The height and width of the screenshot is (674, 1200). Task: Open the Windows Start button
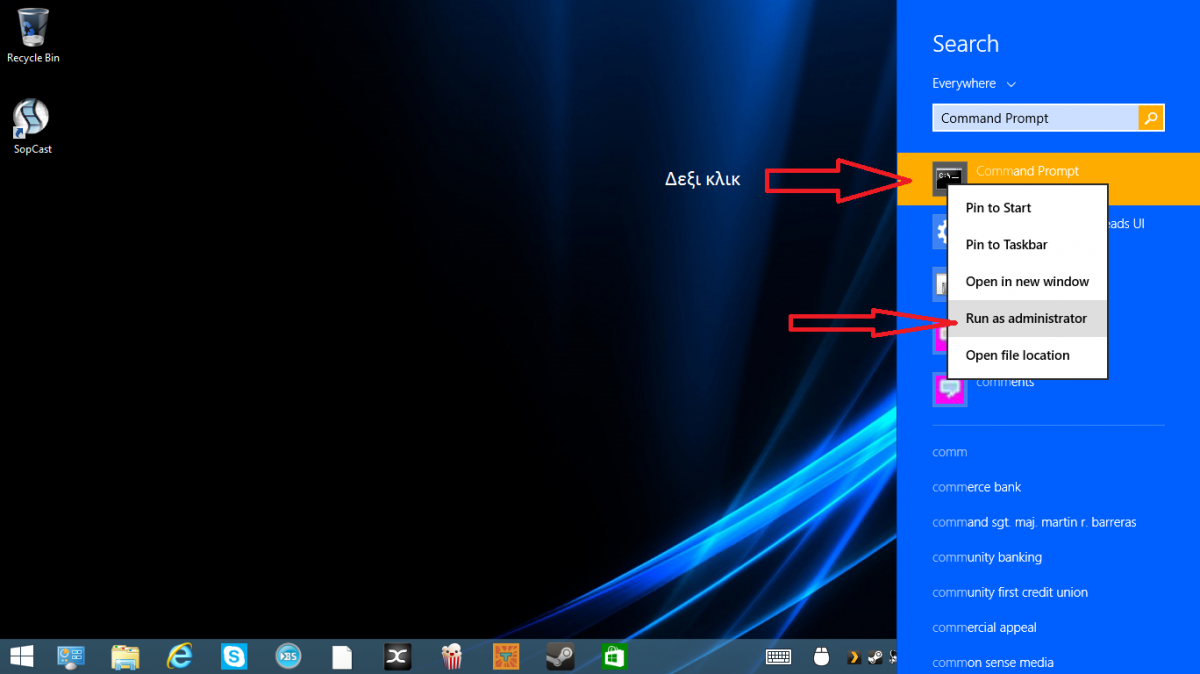[20, 656]
